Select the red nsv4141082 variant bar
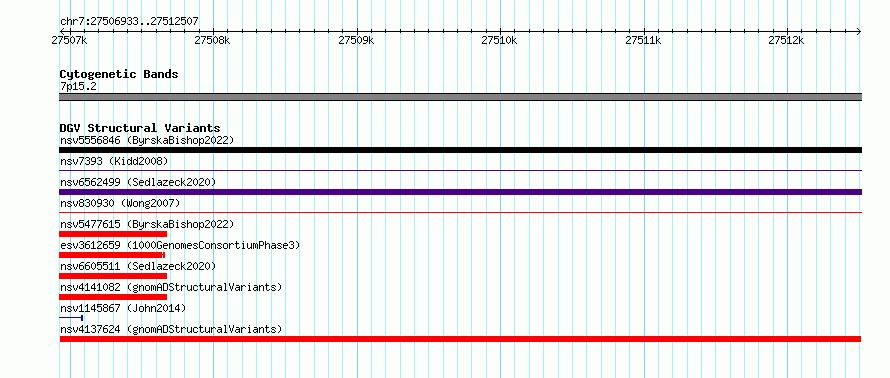The image size is (890, 378). click(113, 297)
